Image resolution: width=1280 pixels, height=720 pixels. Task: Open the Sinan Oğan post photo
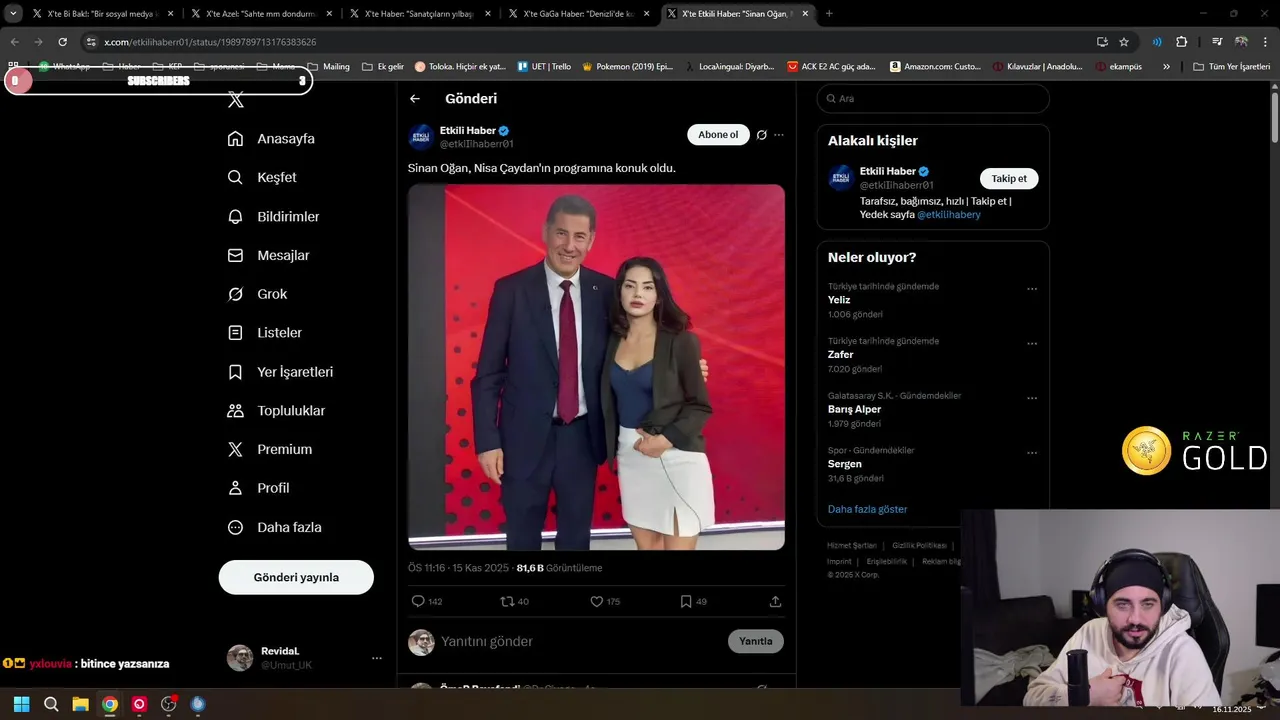point(596,367)
